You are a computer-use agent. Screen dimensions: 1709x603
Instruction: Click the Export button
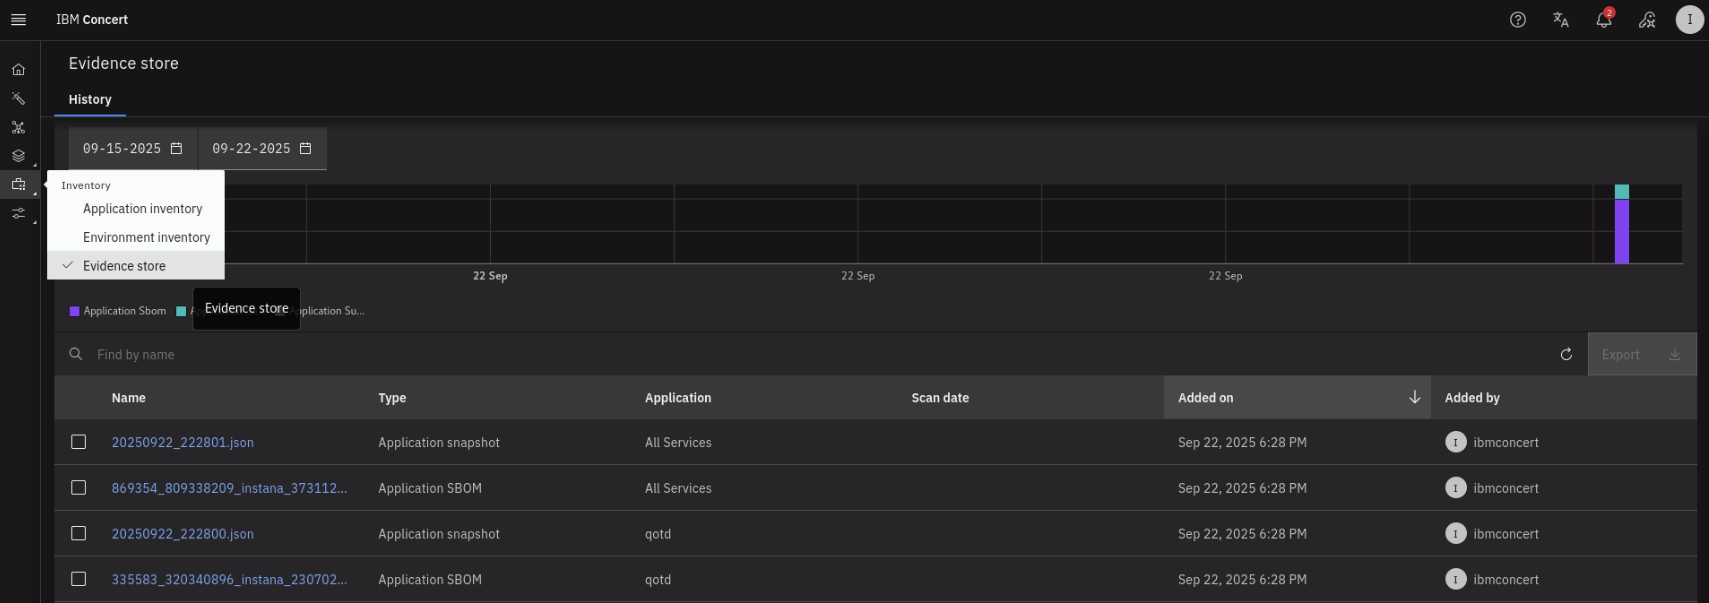[x=1641, y=355]
